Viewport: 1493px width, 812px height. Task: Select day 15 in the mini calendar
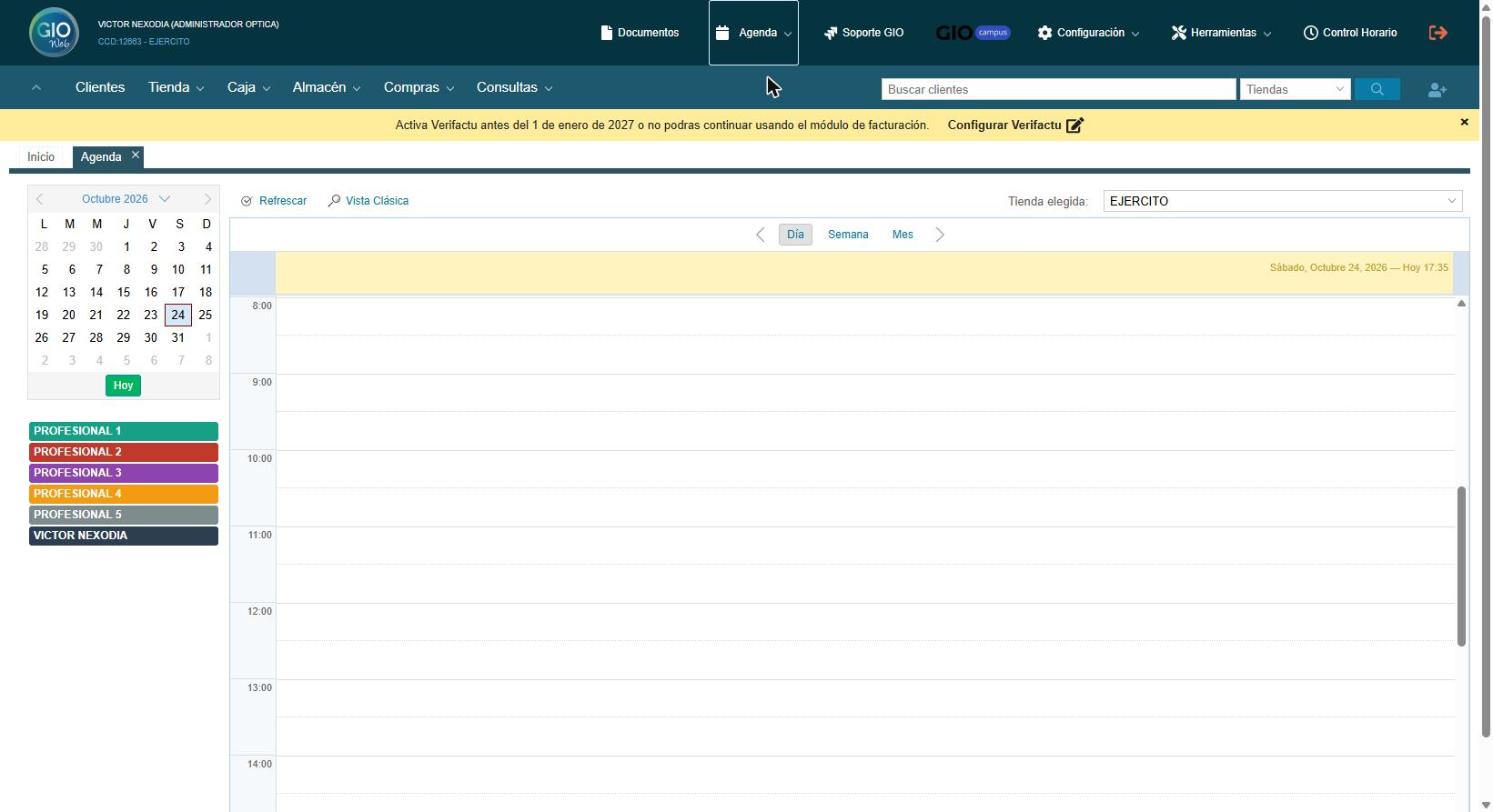[123, 292]
